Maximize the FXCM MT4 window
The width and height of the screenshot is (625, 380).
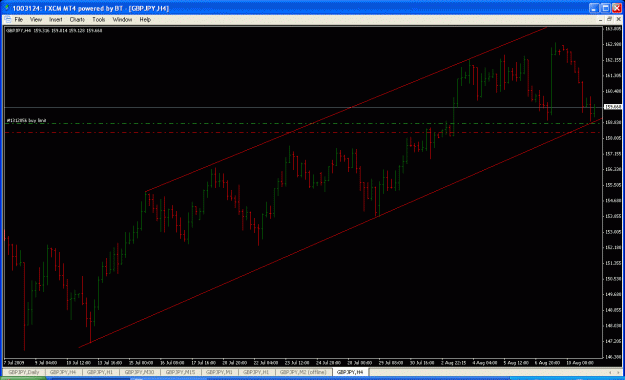coord(605,8)
